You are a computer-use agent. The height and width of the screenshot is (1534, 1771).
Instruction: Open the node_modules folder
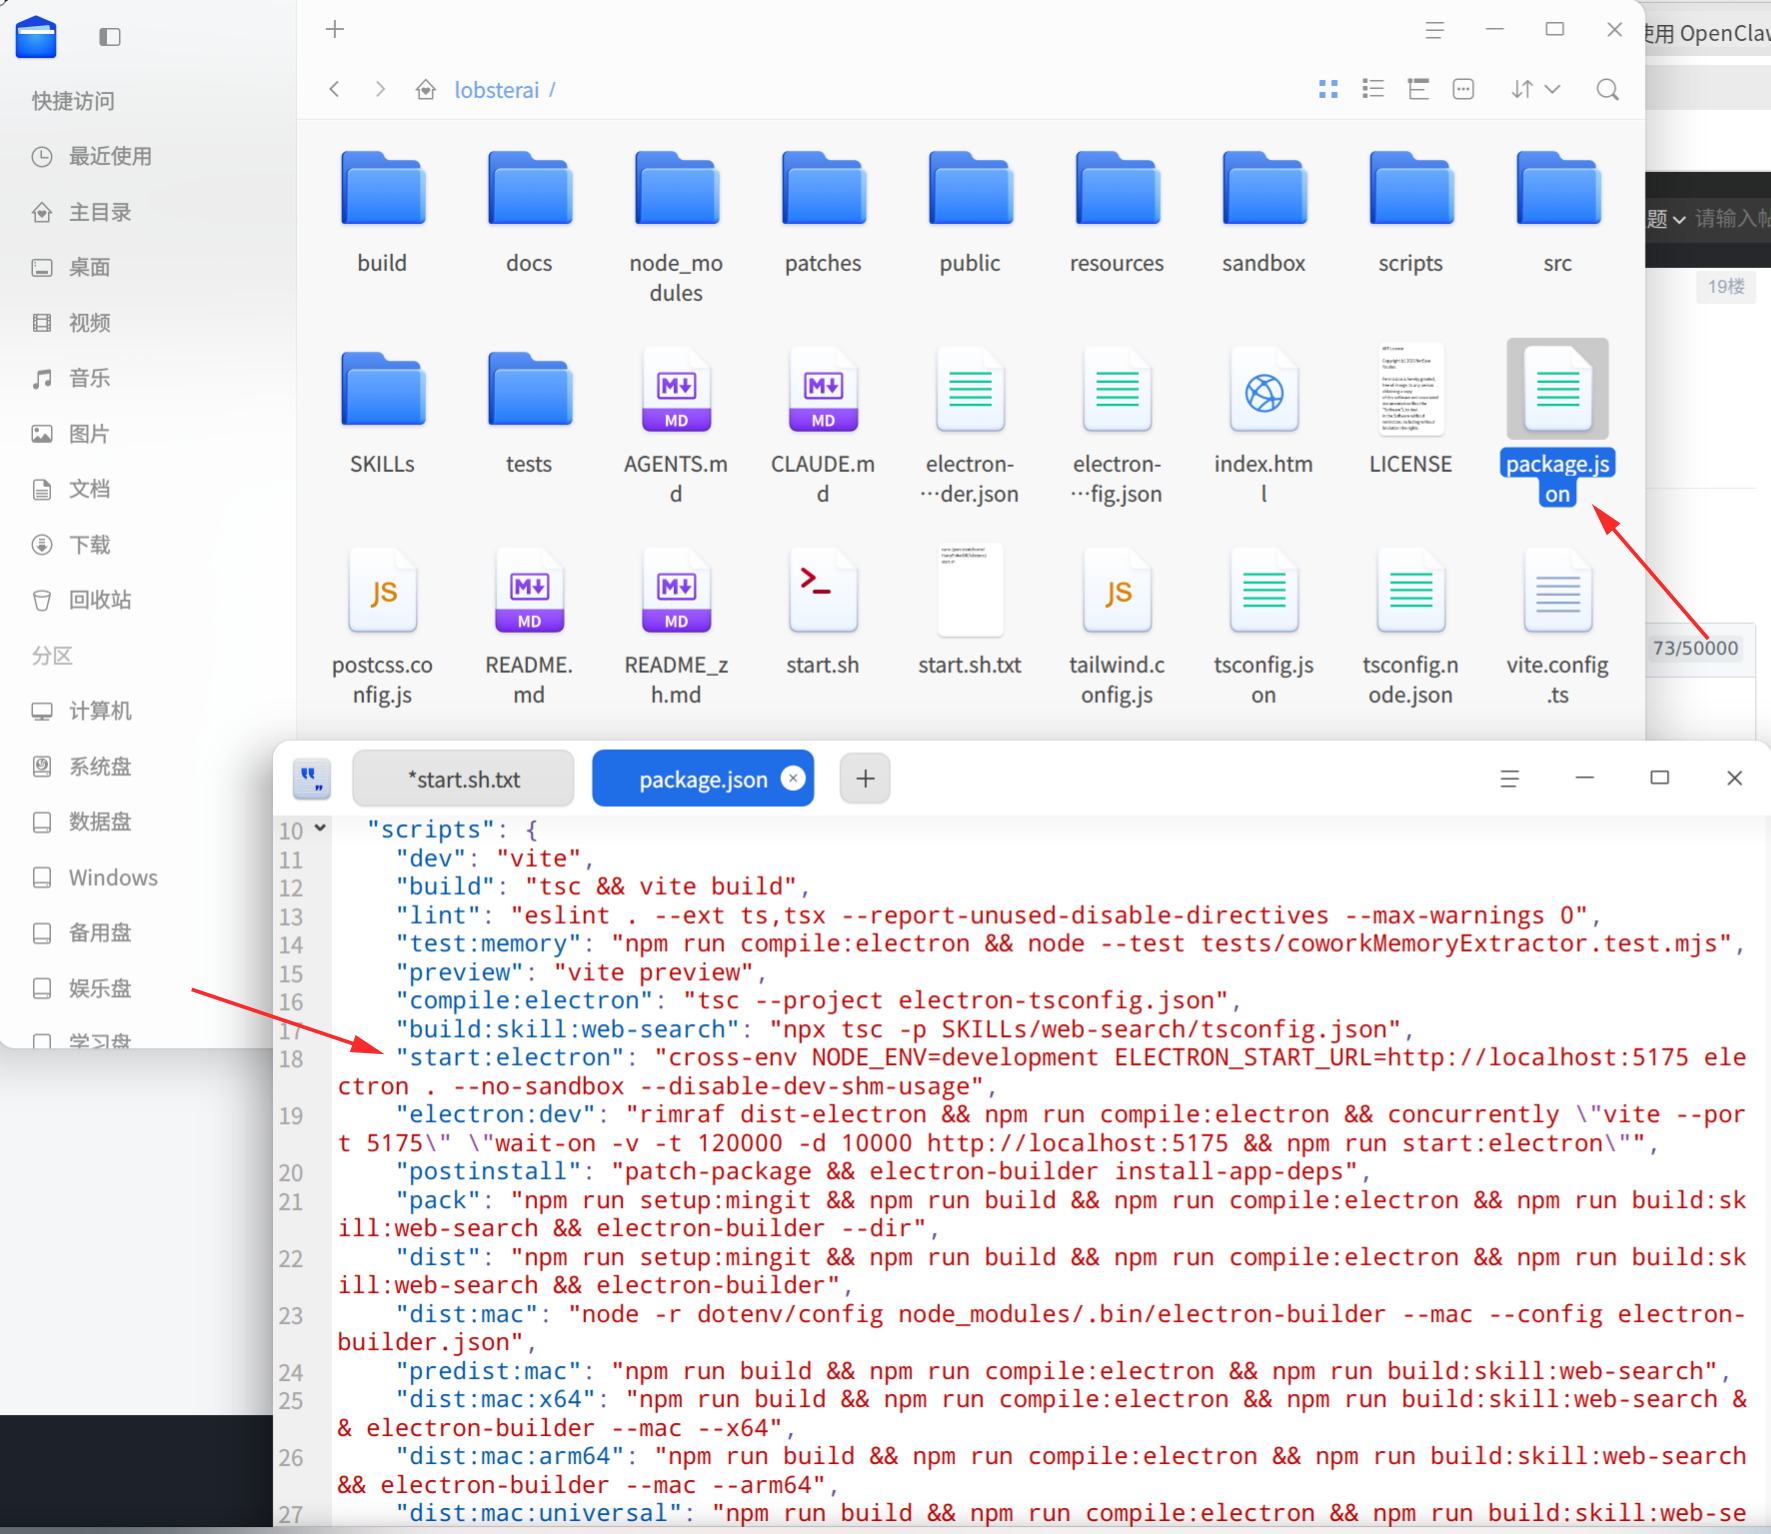click(676, 188)
